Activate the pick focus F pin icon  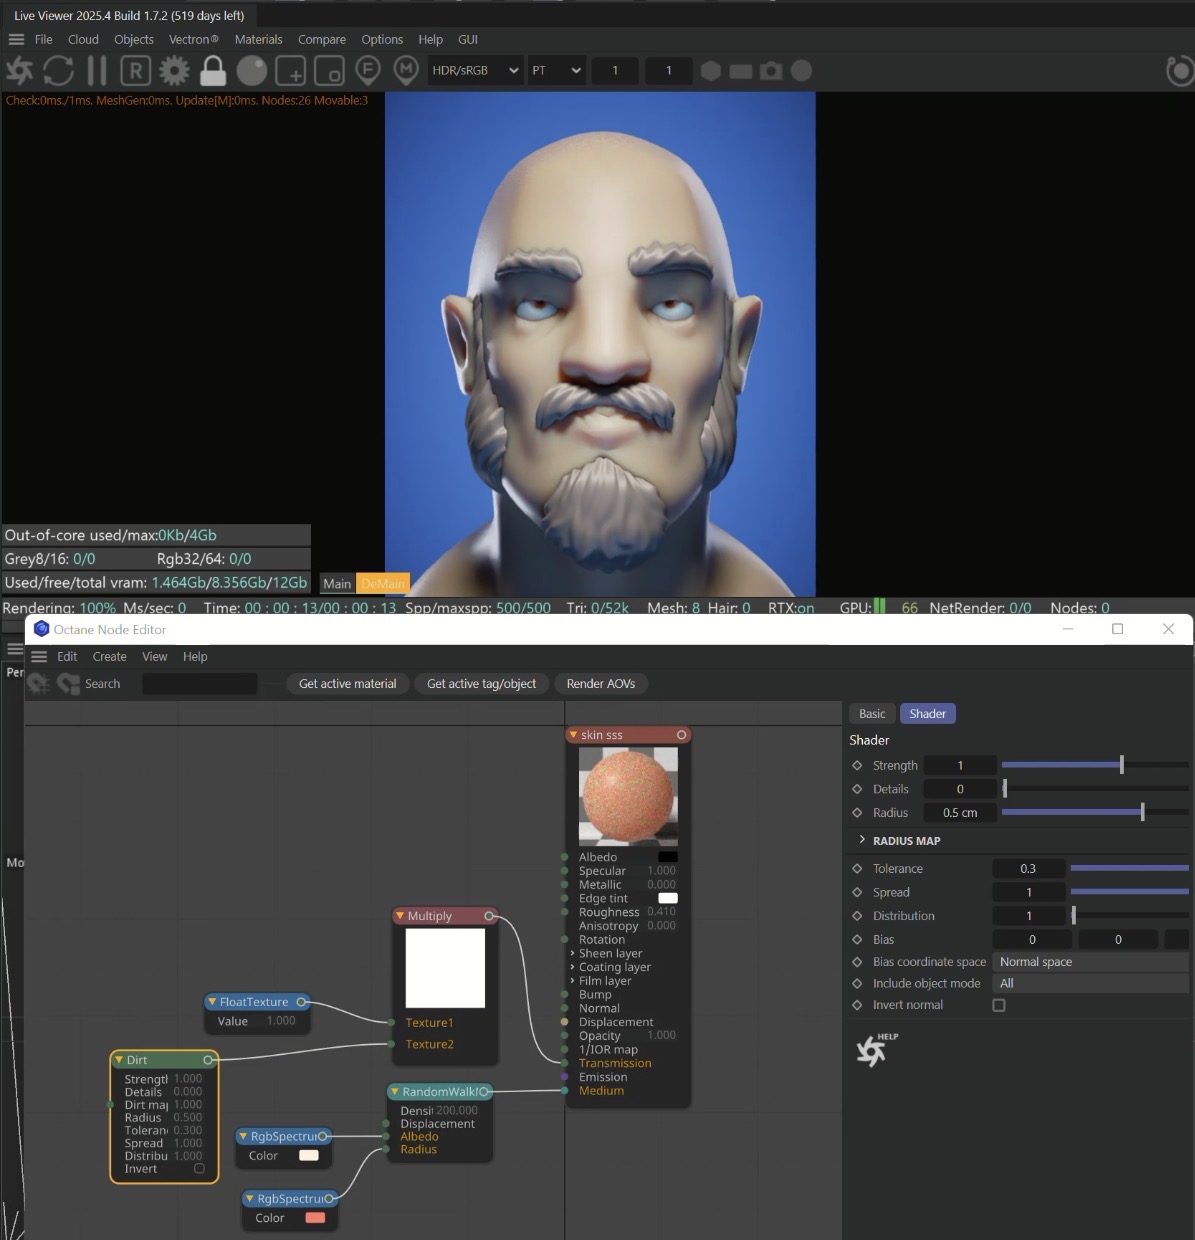[x=368, y=71]
